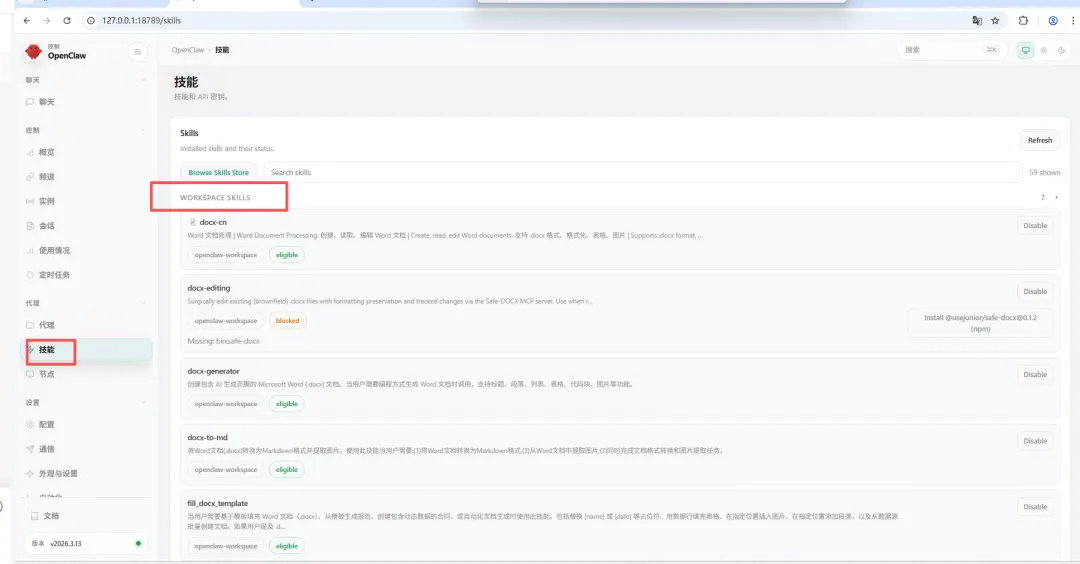Open the 实例 instances page
This screenshot has height=564, width=1080.
click(x=86, y=201)
